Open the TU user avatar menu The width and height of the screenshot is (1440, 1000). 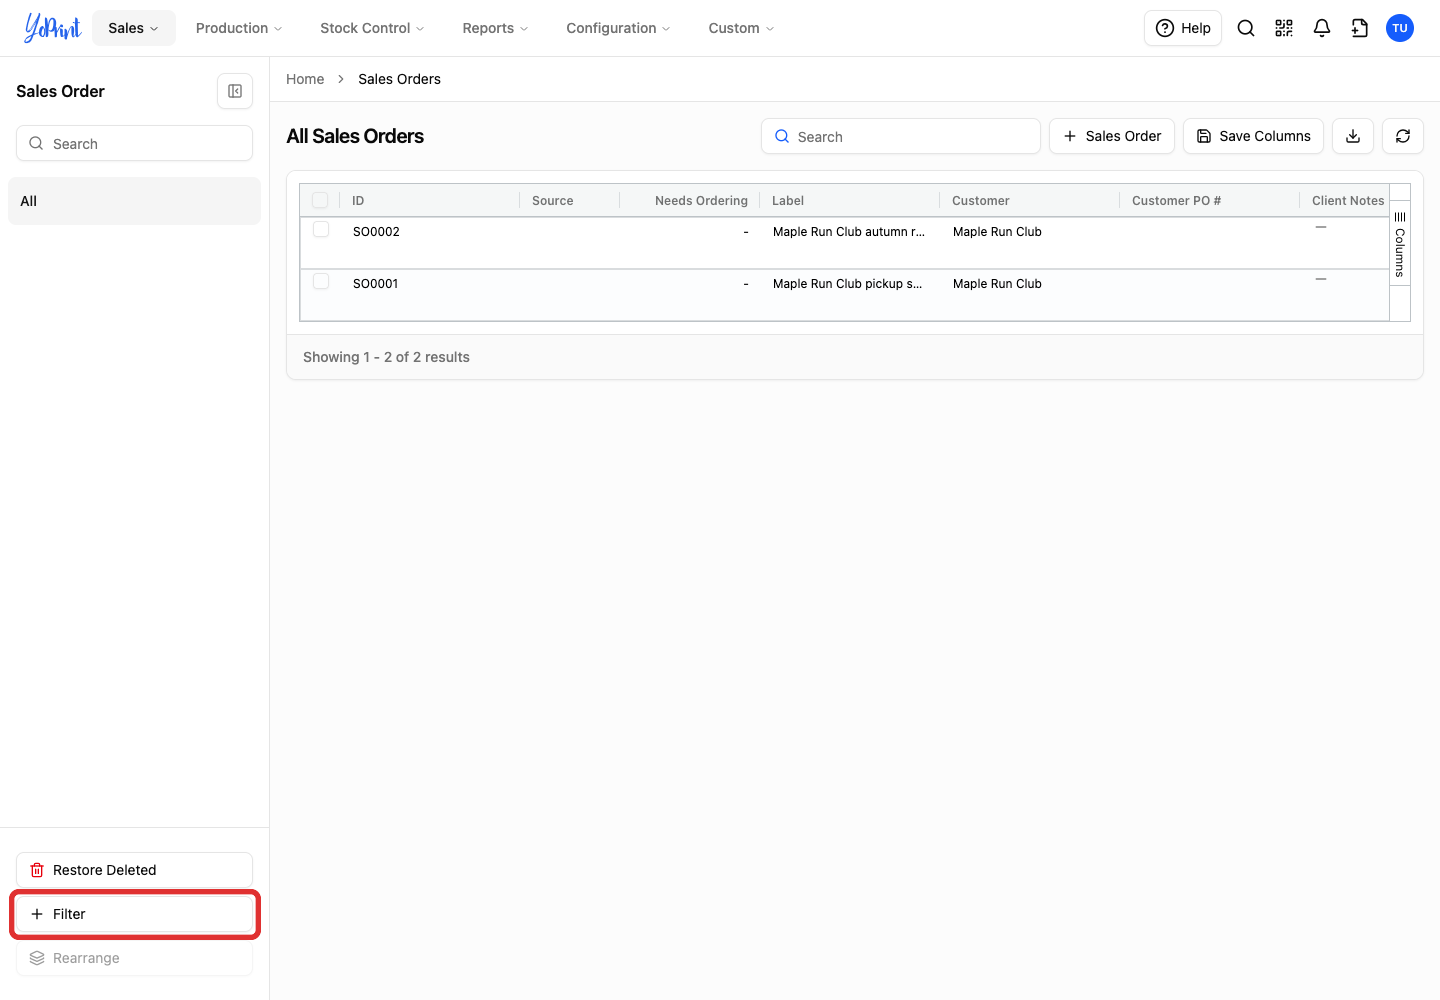click(x=1400, y=28)
